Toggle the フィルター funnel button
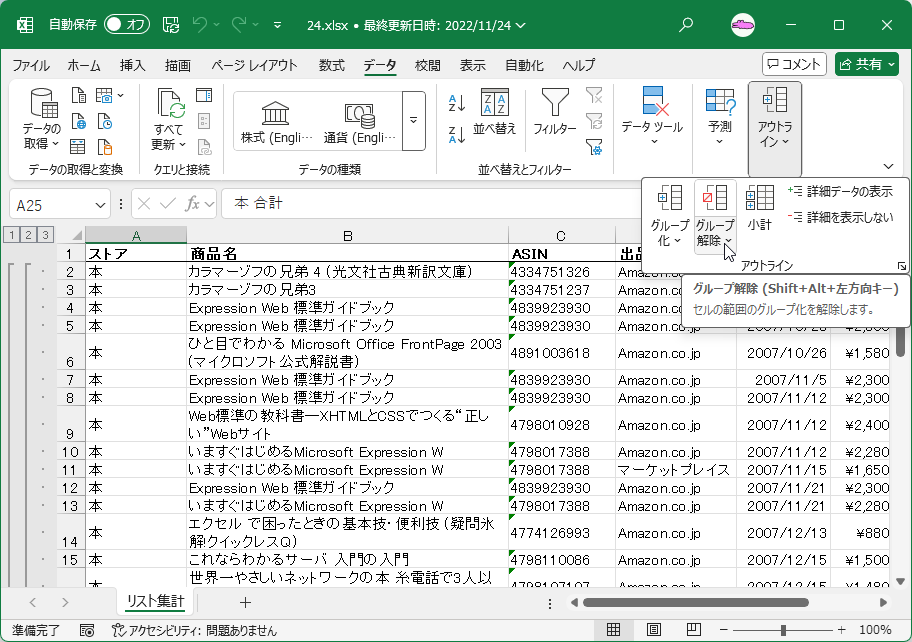The image size is (912, 642). 555,112
